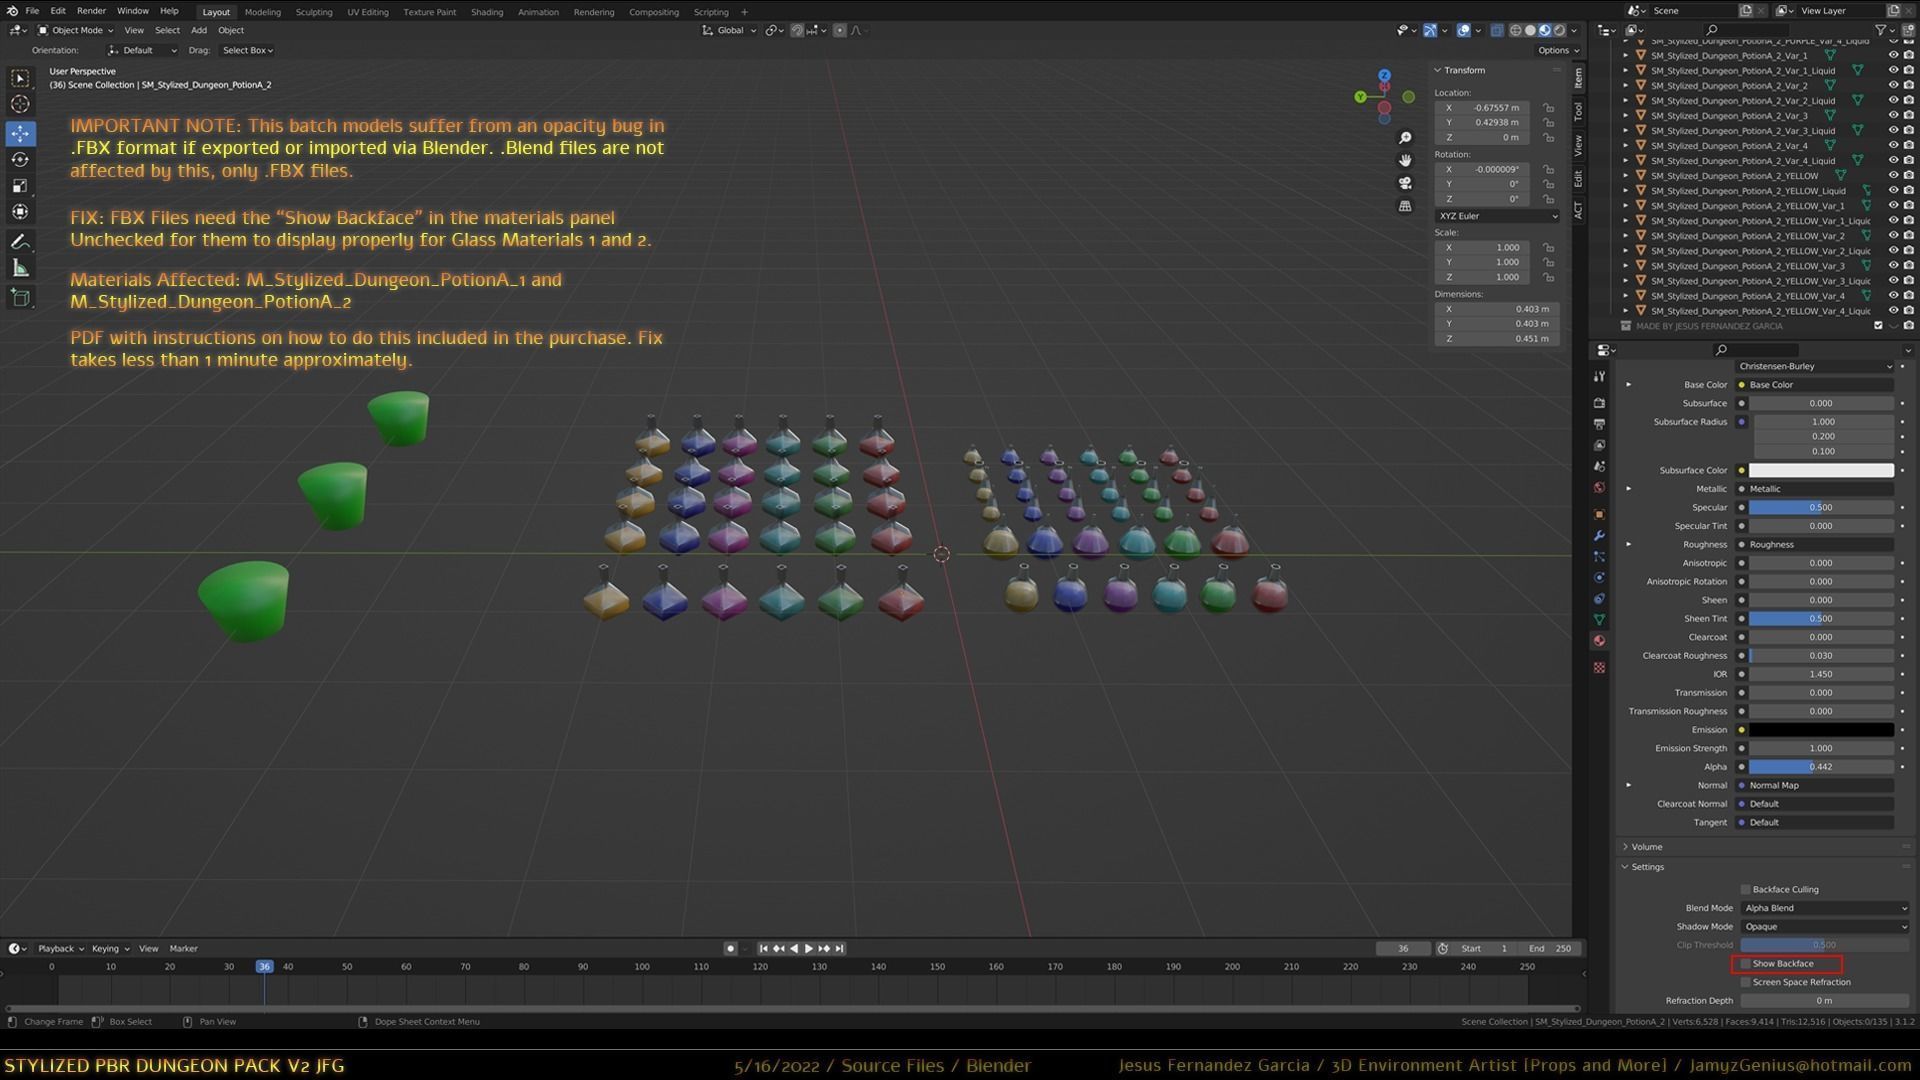The image size is (1920, 1080).
Task: Select the Measure tool
Action: coord(20,267)
